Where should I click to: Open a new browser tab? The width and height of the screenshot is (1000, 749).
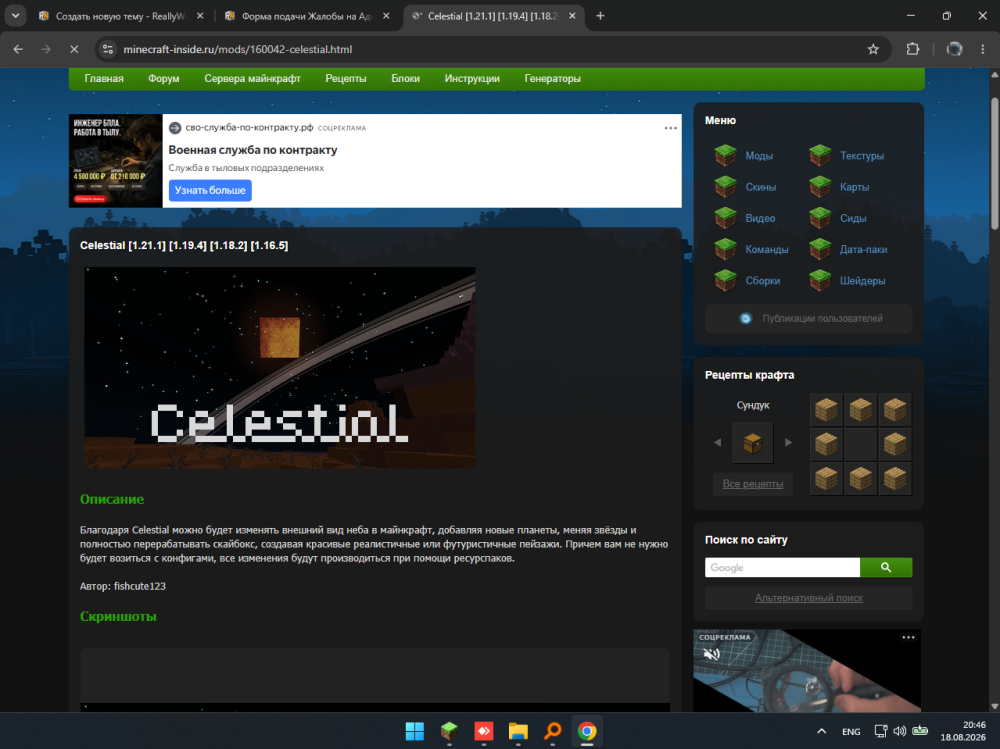pyautogui.click(x=600, y=16)
